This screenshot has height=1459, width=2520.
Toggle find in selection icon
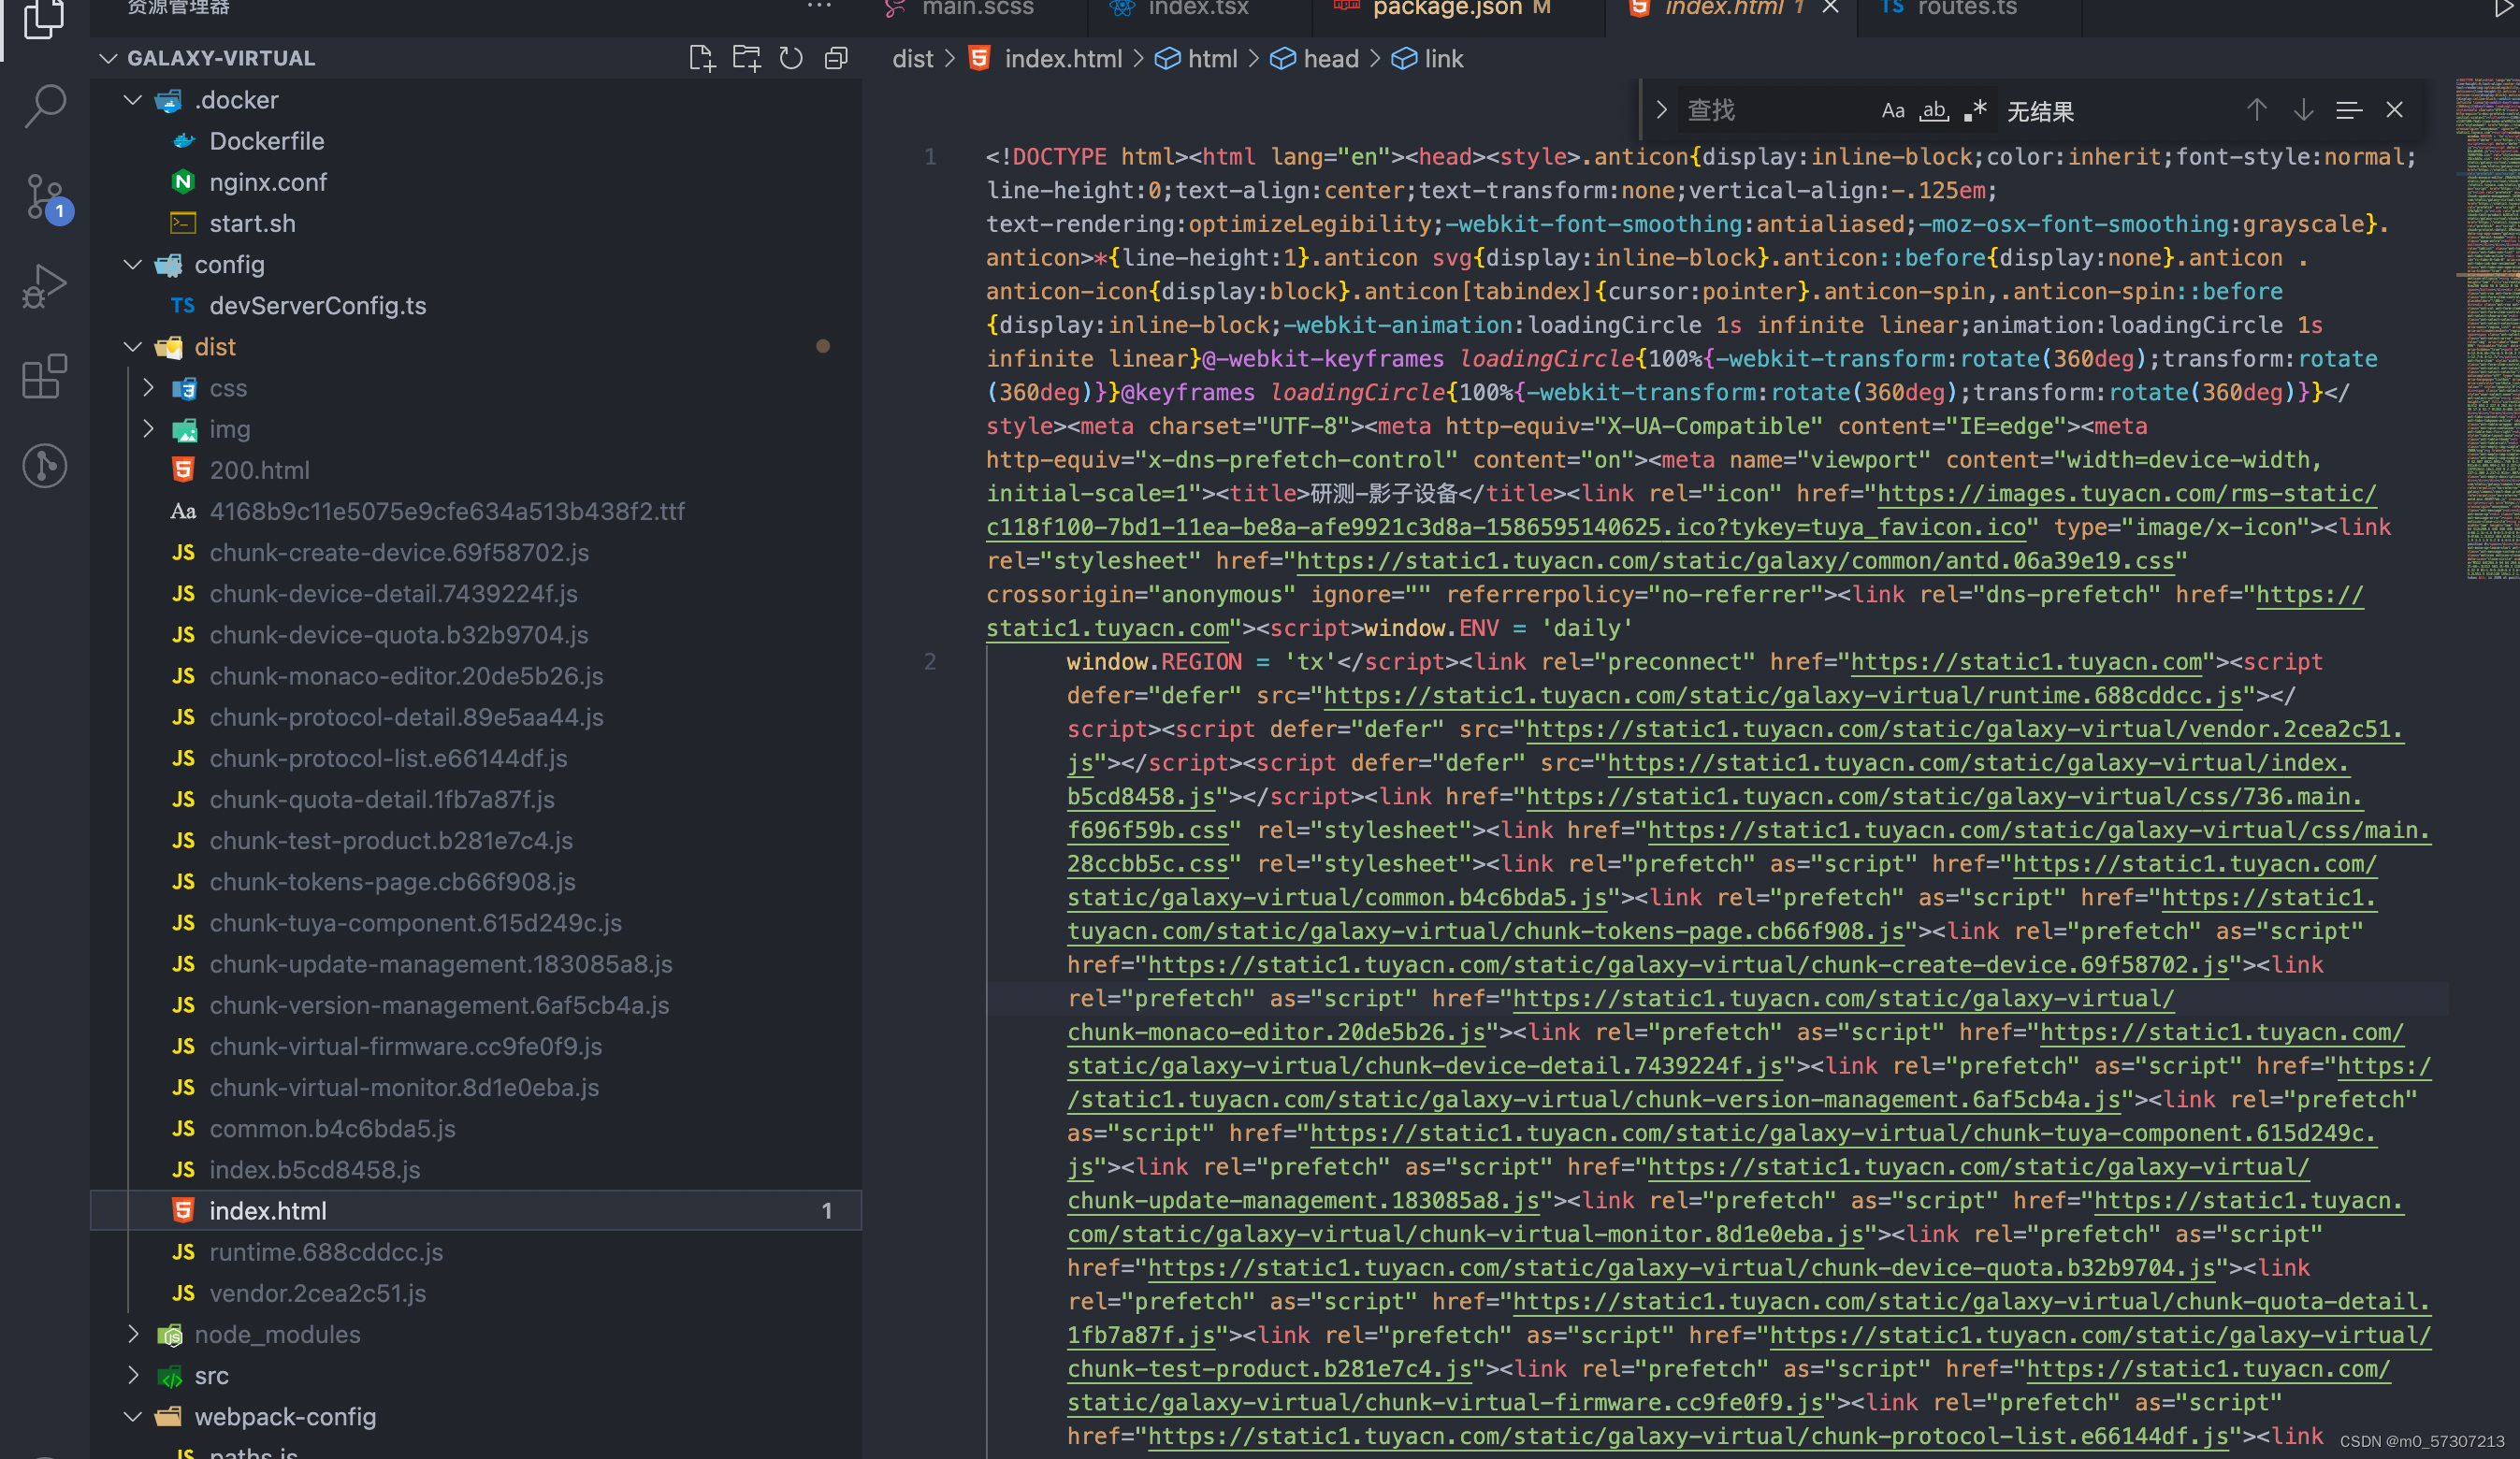point(2349,110)
